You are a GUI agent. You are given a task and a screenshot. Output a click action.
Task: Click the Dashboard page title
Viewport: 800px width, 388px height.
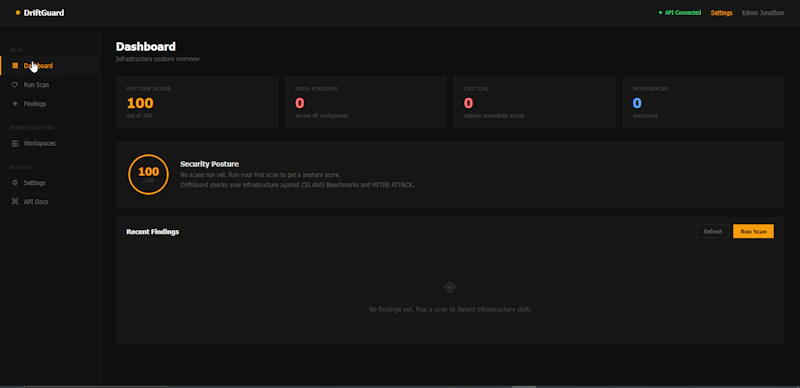[x=145, y=46]
